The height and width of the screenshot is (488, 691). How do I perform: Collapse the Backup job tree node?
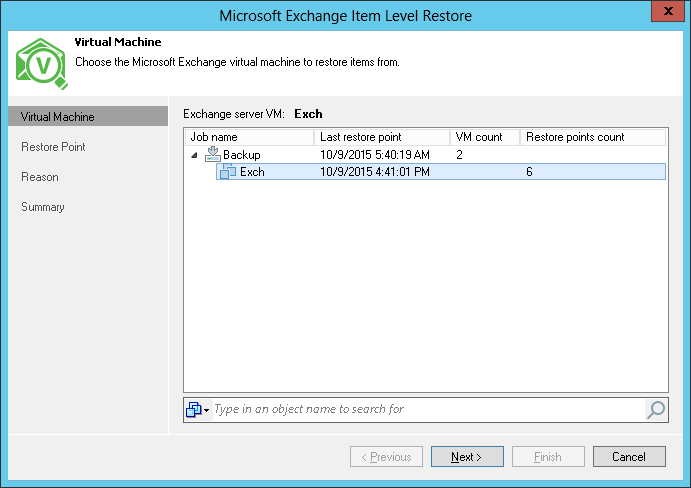194,155
